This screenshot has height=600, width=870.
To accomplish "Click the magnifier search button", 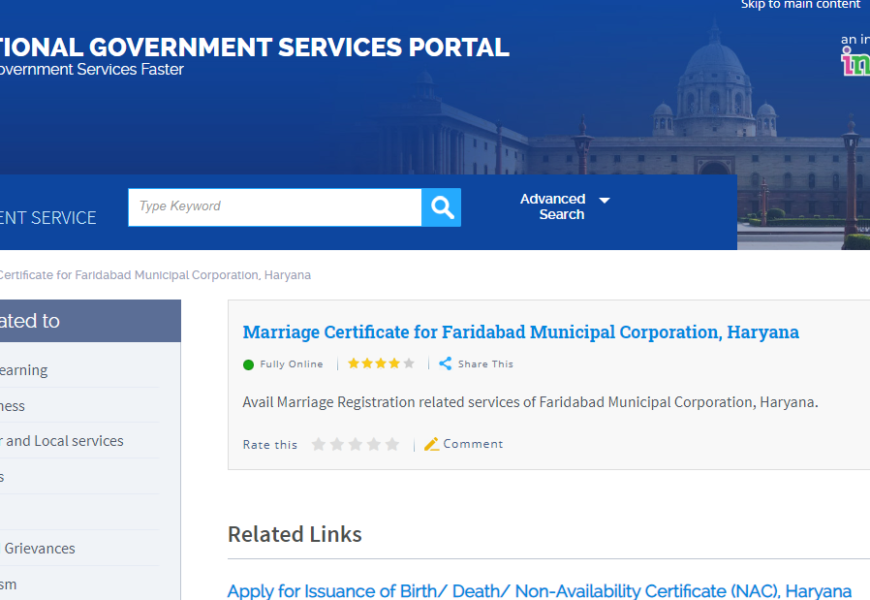I will [441, 207].
